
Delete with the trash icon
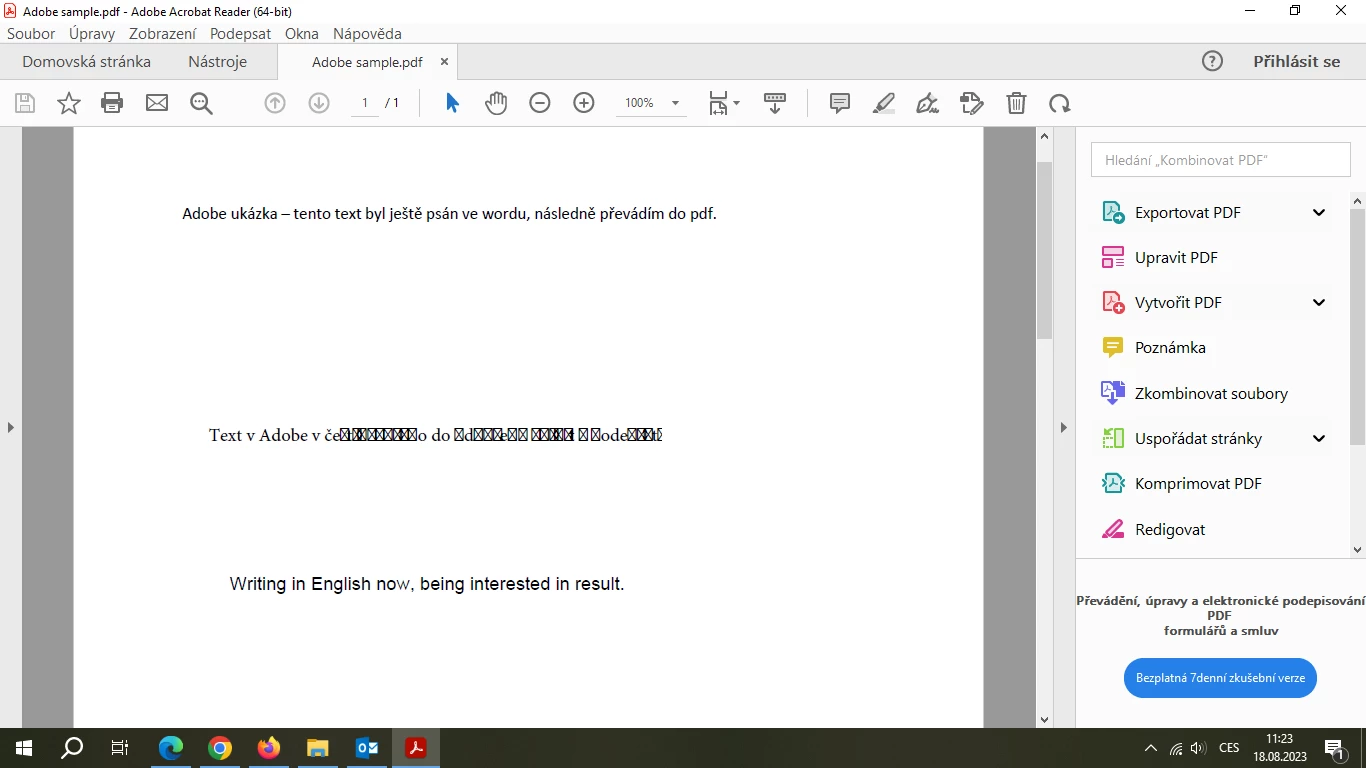point(1016,103)
